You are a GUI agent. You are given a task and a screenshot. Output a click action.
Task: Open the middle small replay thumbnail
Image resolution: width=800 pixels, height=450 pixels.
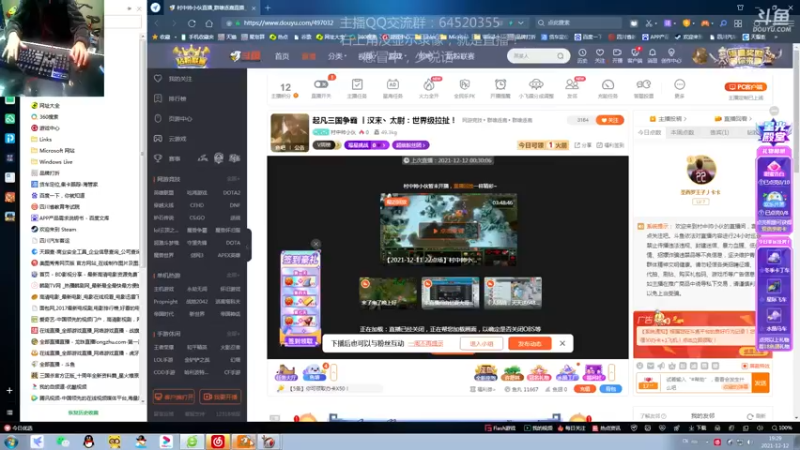coord(451,292)
